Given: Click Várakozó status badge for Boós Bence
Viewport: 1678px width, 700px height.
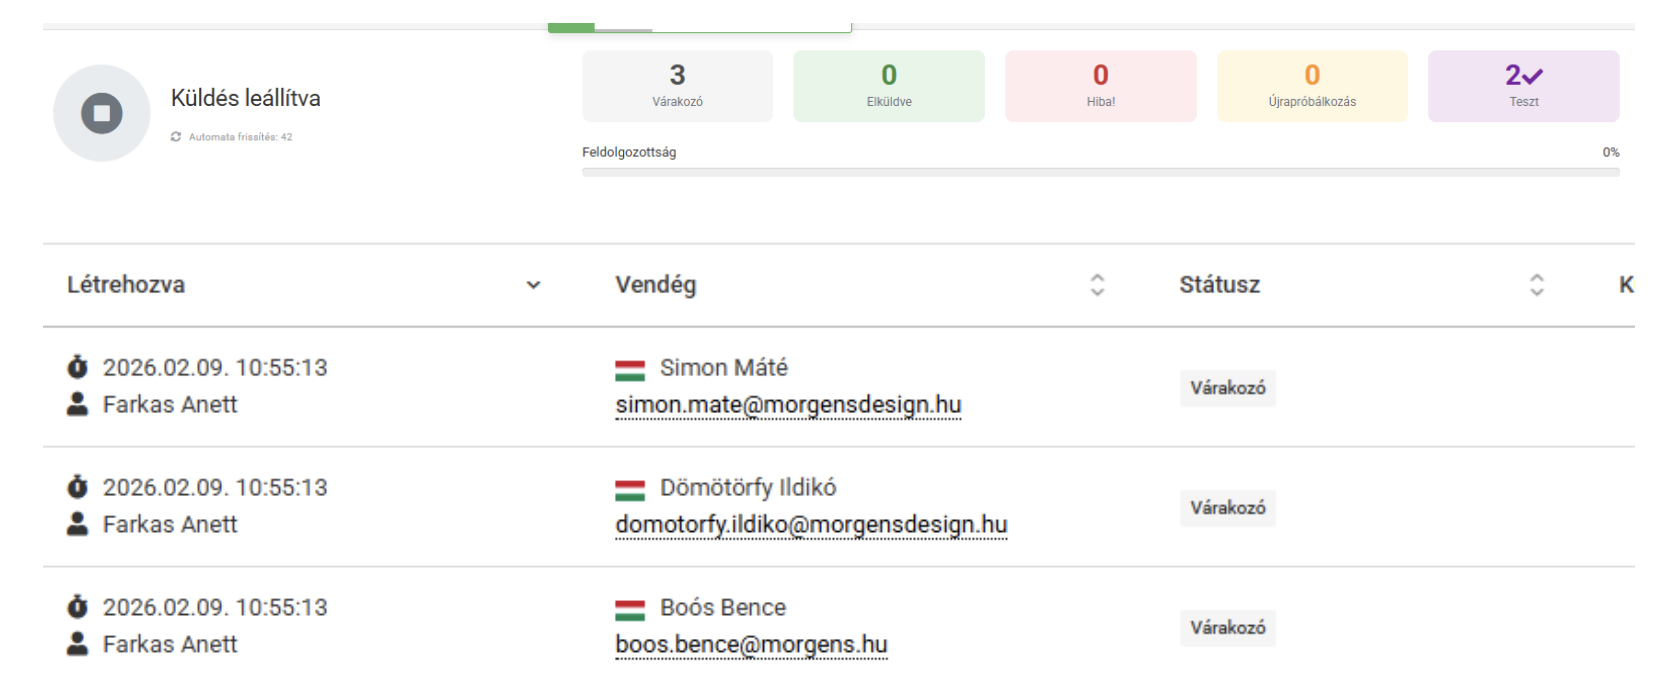Looking at the screenshot, I should click(x=1227, y=628).
